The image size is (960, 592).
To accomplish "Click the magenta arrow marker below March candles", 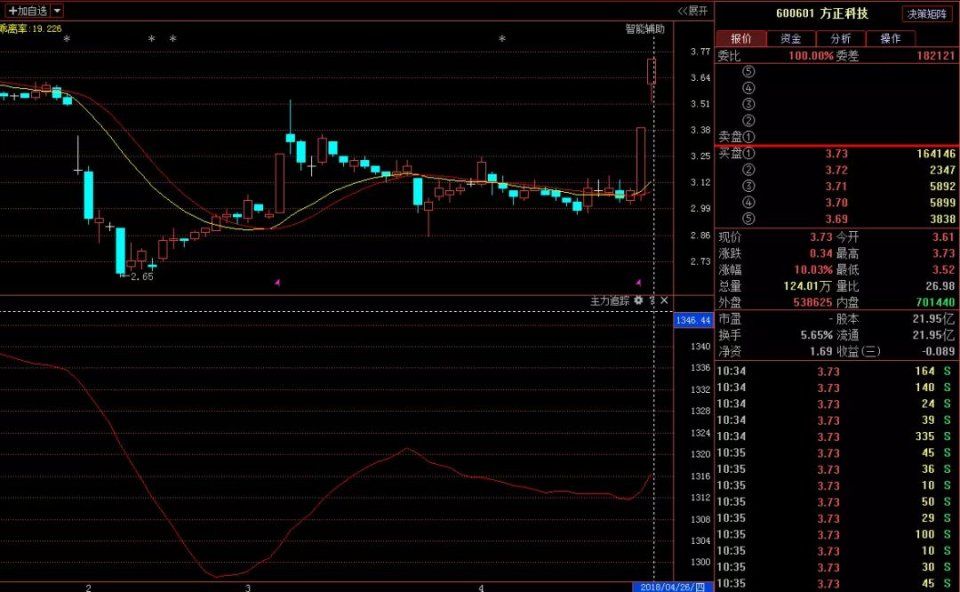I will (277, 283).
